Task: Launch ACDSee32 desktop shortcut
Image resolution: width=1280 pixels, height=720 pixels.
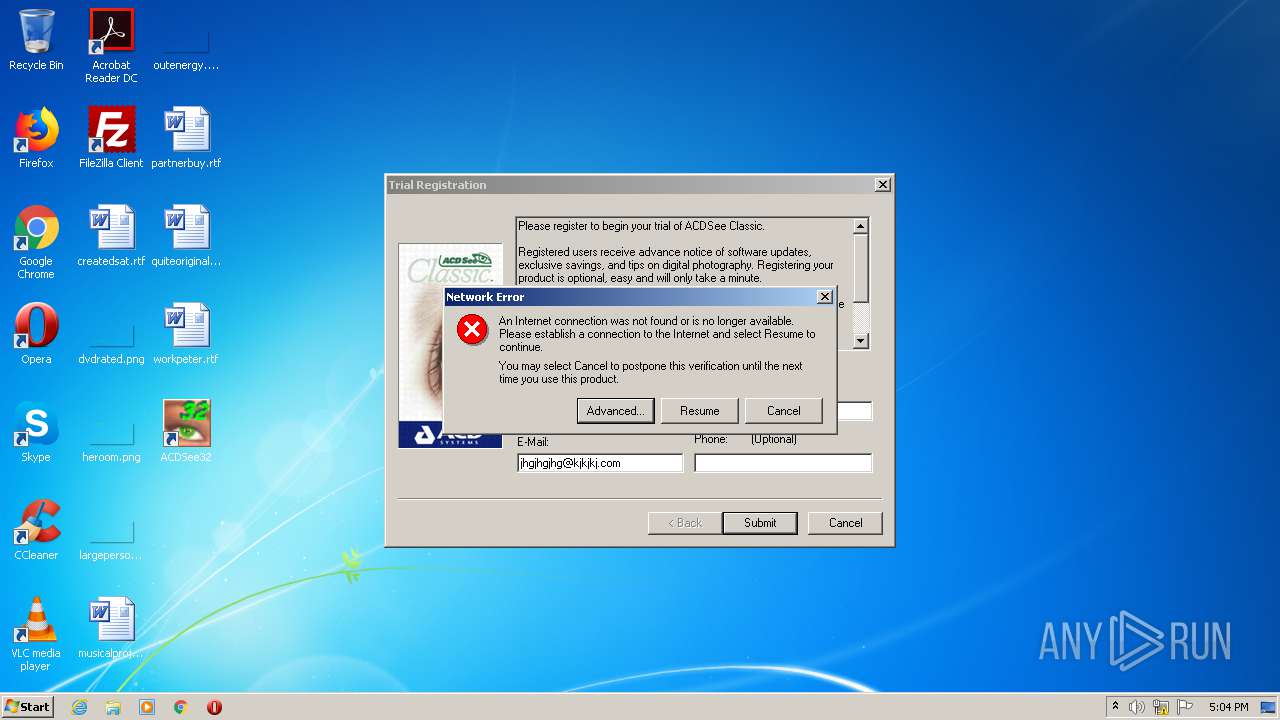Action: click(186, 432)
